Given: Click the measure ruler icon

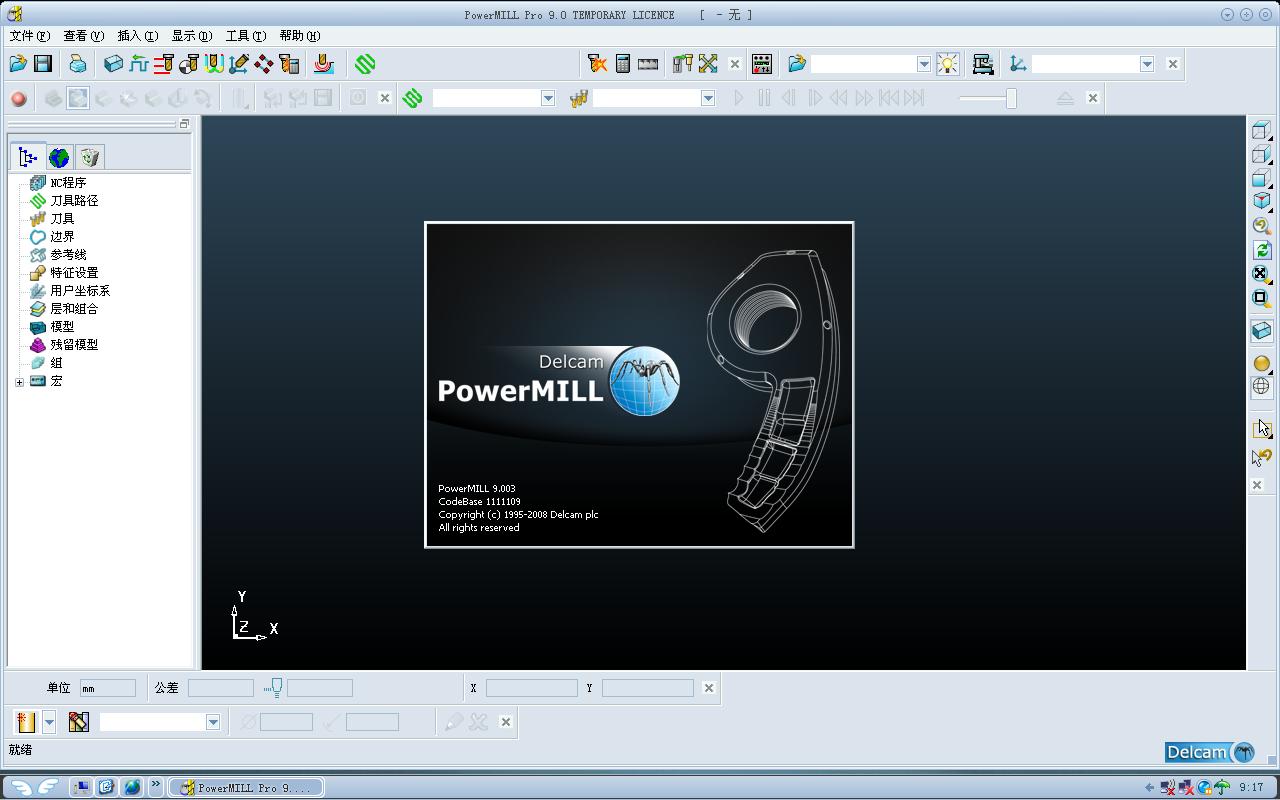Looking at the screenshot, I should [648, 64].
